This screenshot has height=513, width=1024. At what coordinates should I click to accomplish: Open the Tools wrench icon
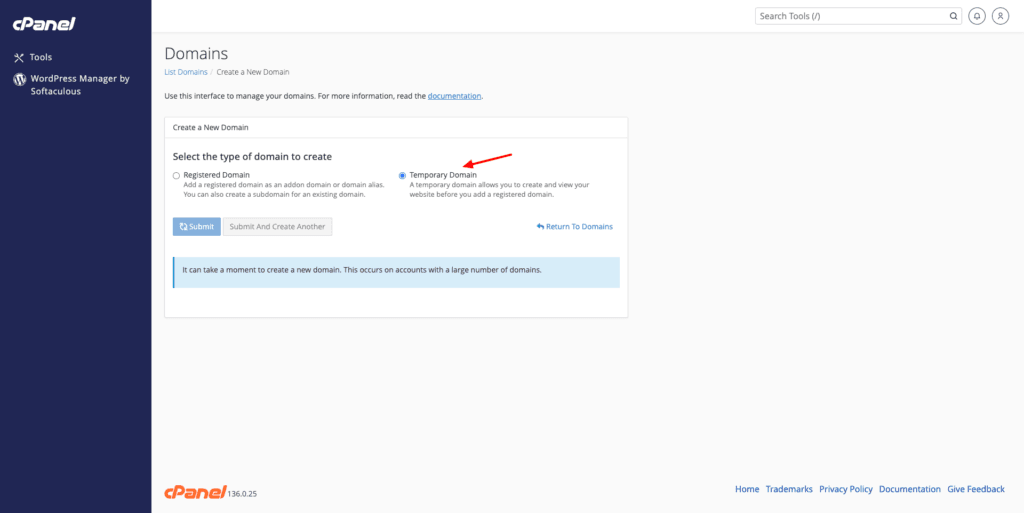(x=19, y=57)
